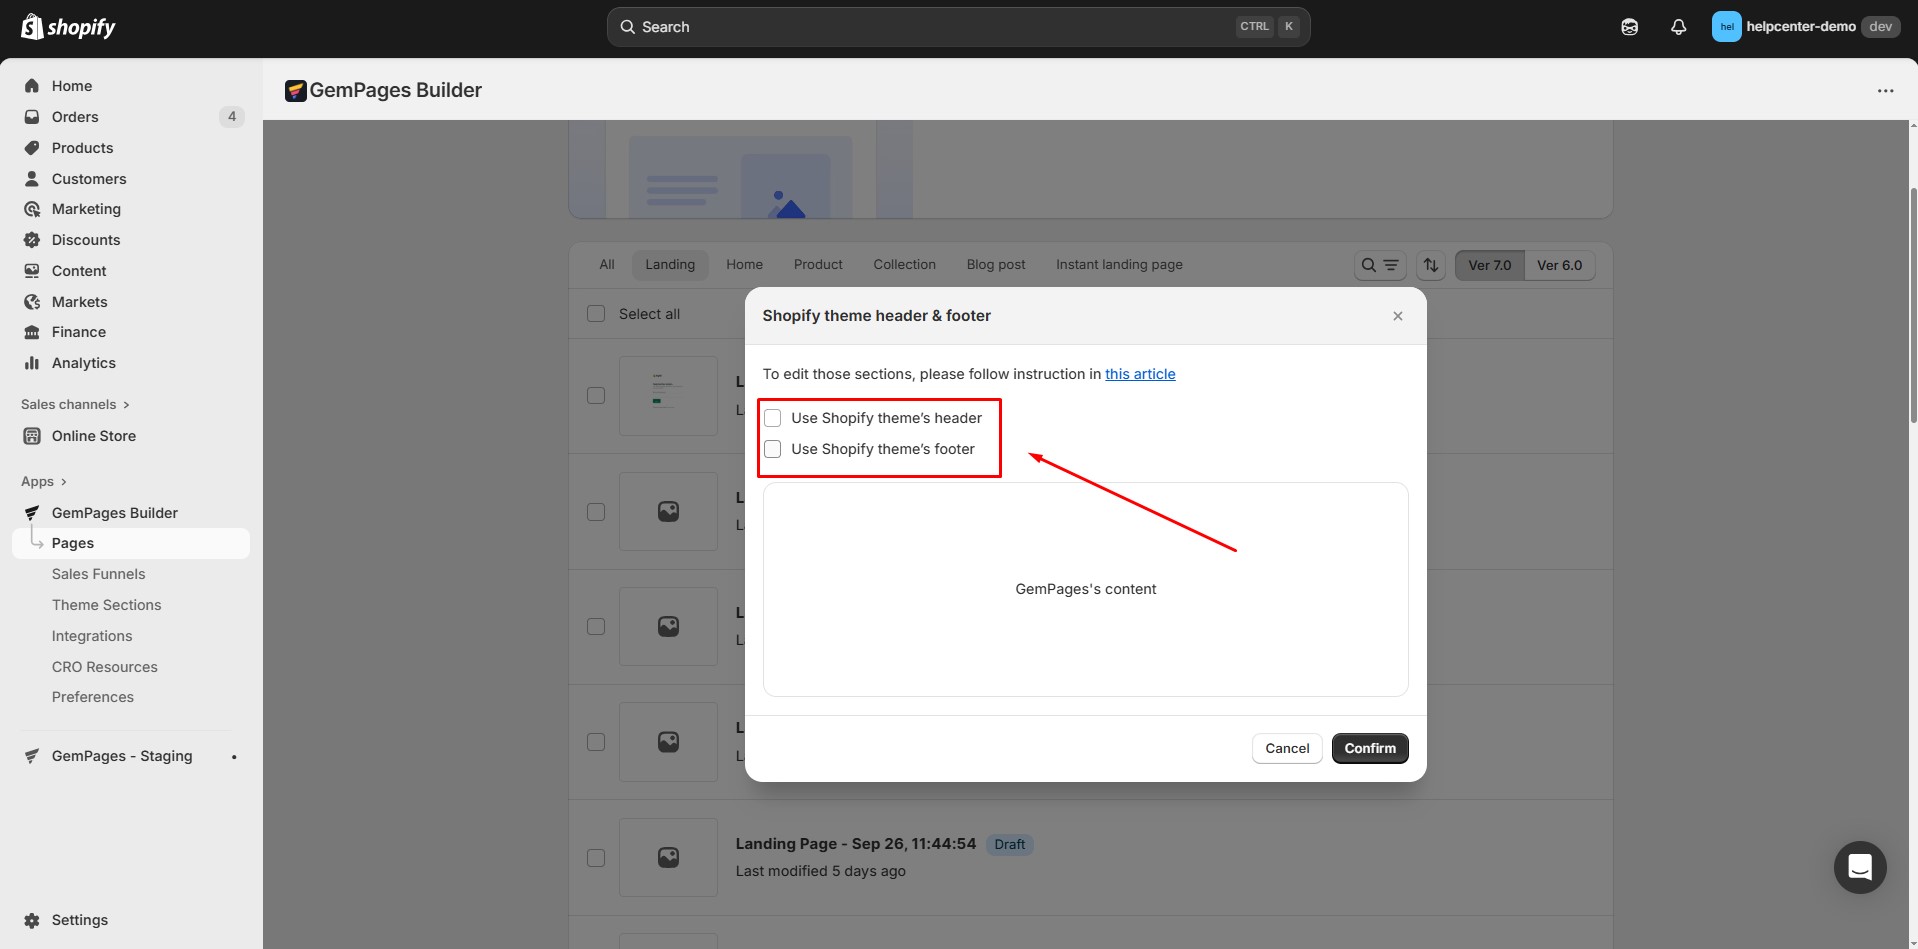Viewport: 1918px width, 949px height.
Task: Click the Settings gear icon in sidebar
Action: click(x=31, y=920)
